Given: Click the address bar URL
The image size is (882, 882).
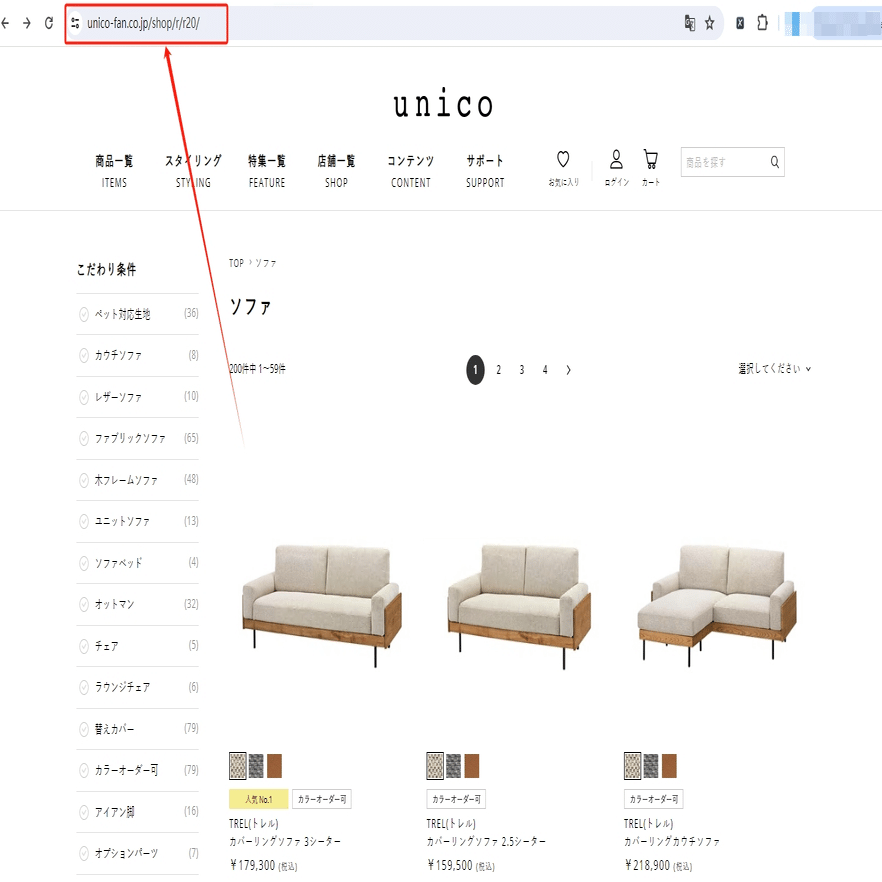Looking at the screenshot, I should pos(143,23).
